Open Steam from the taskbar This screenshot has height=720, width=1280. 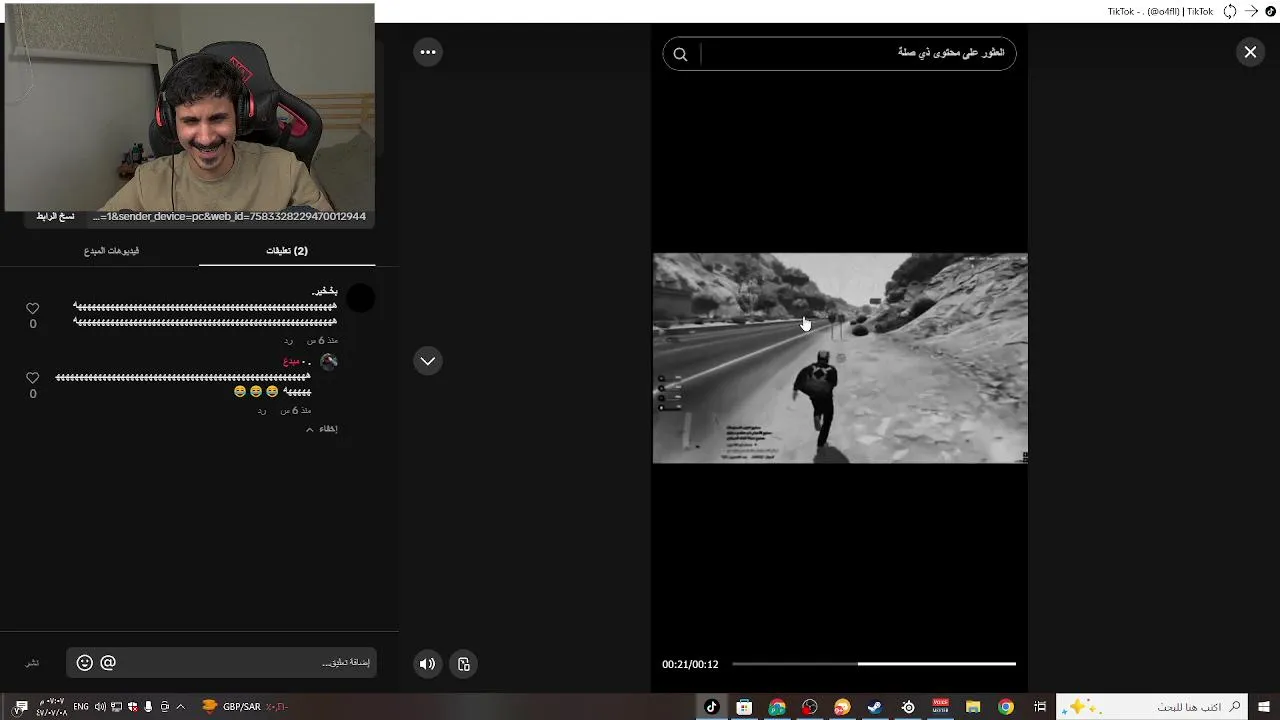coord(875,707)
